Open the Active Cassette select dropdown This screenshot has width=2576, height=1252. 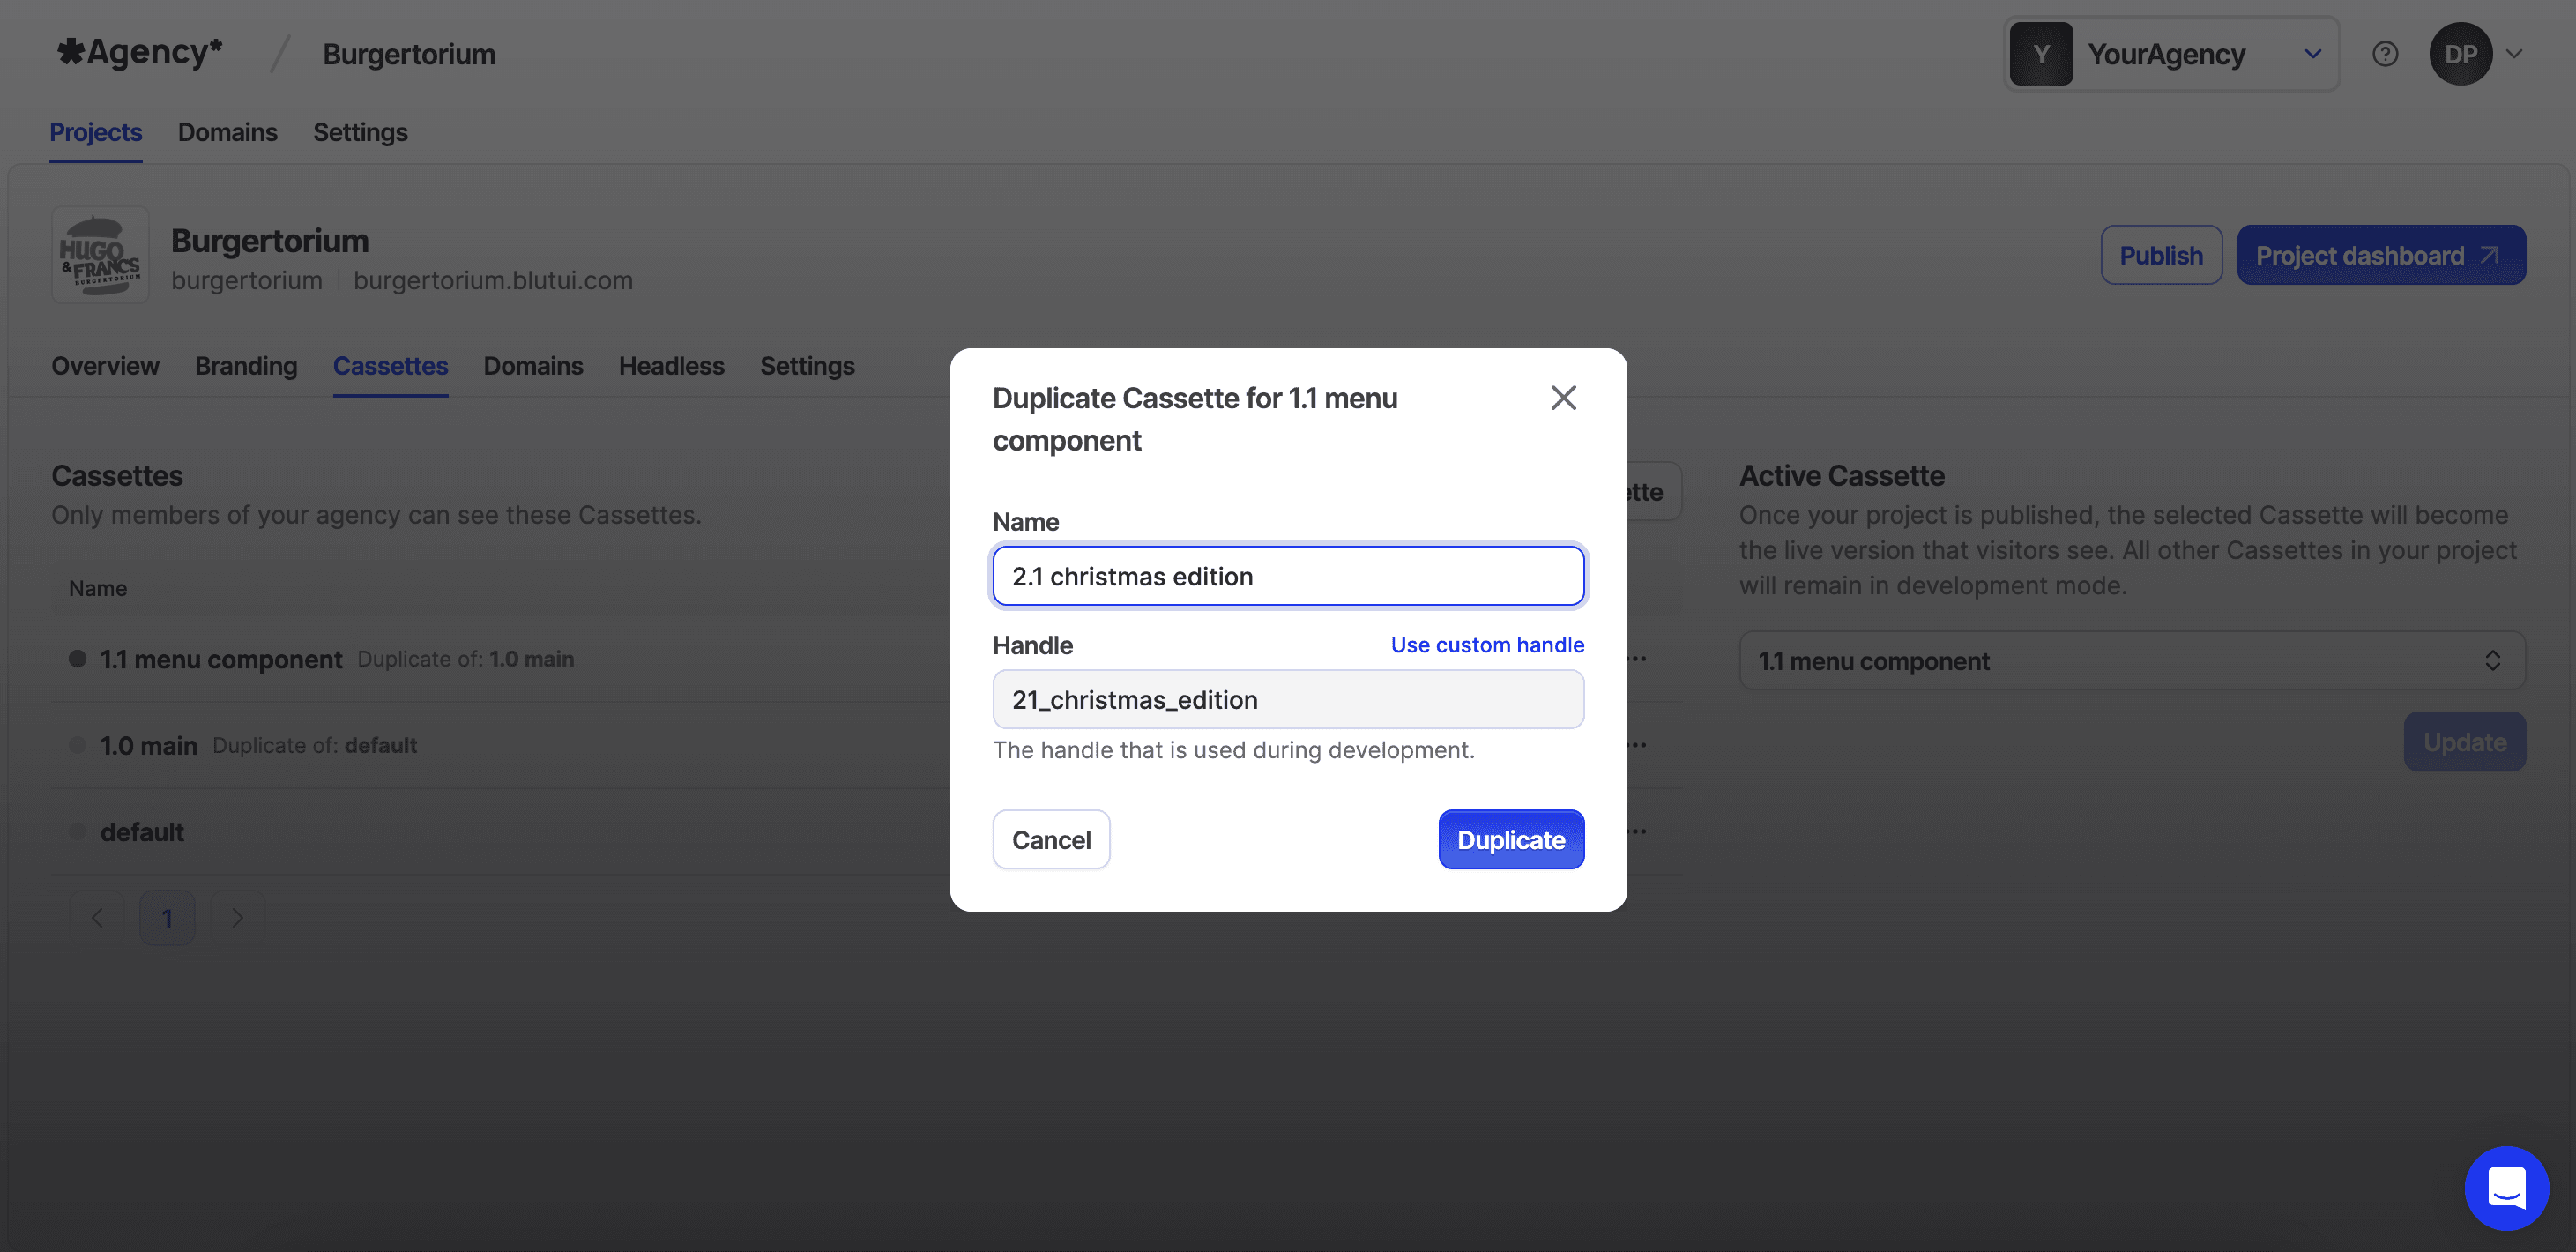tap(2131, 660)
